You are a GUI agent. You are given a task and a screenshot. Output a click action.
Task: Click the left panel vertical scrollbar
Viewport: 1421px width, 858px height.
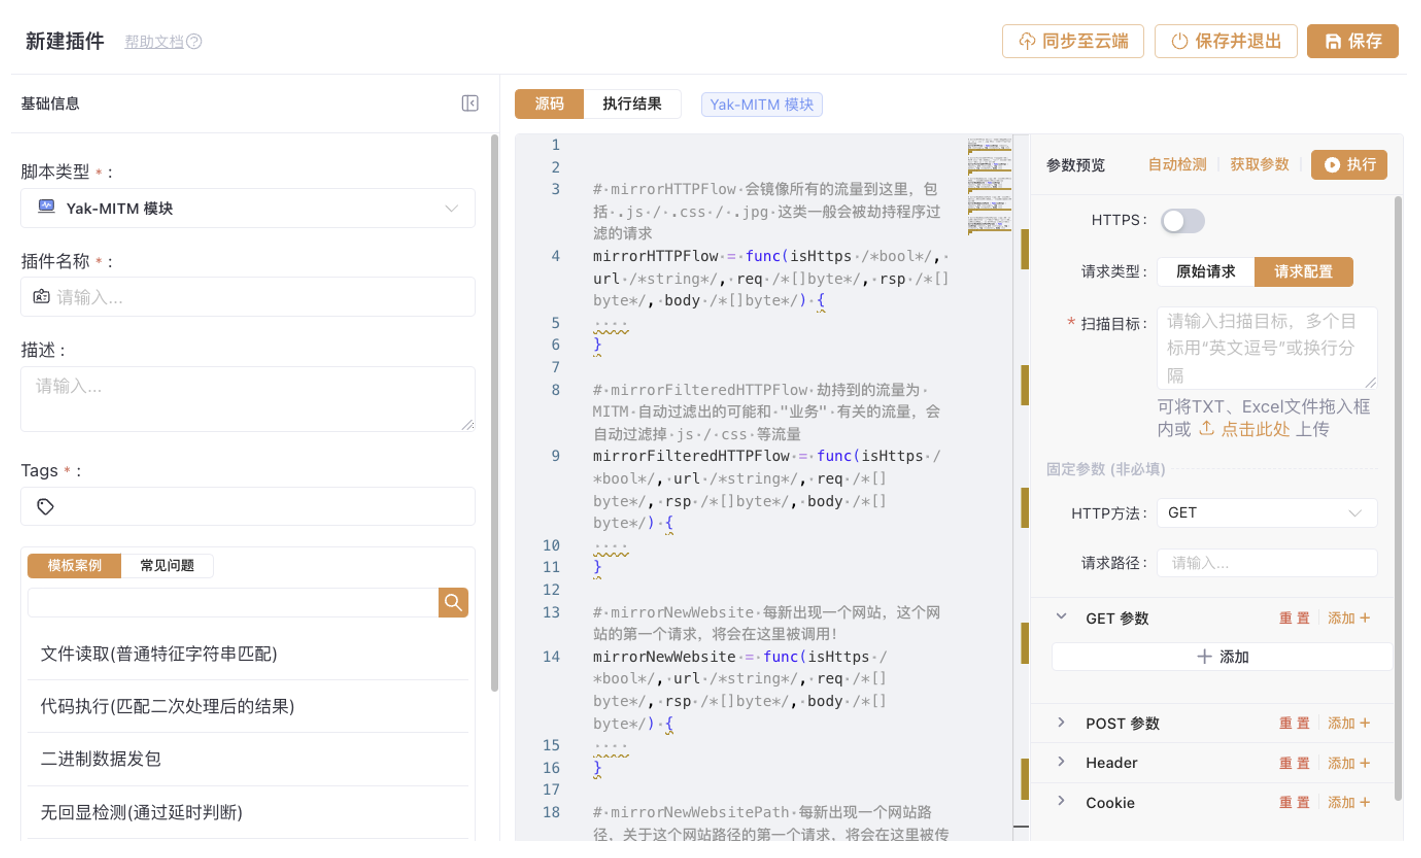pos(494,413)
